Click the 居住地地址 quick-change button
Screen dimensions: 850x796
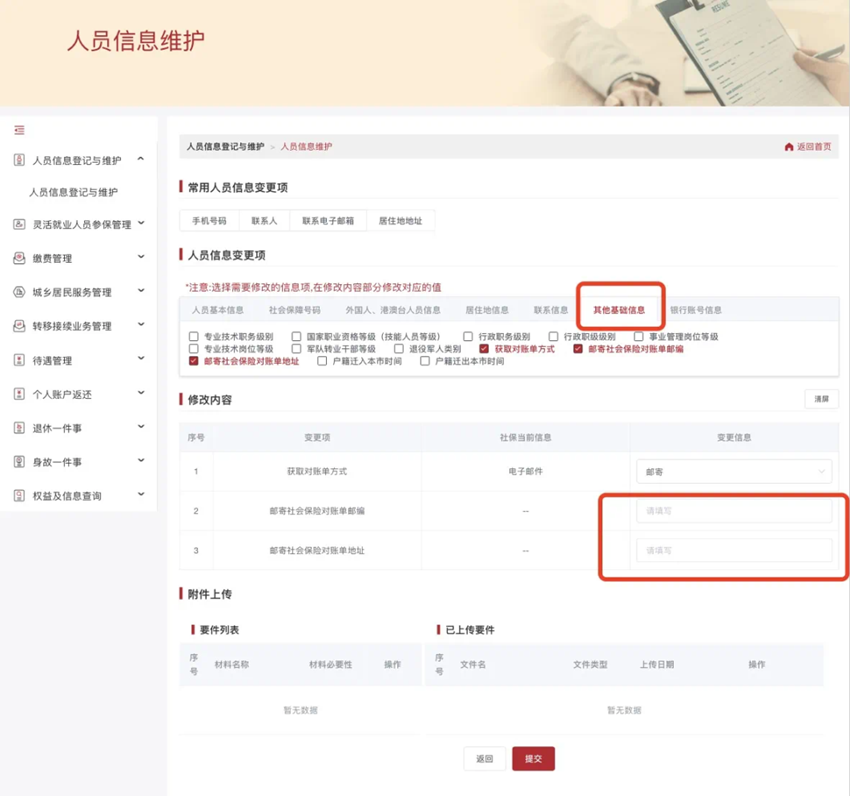pyautogui.click(x=400, y=221)
